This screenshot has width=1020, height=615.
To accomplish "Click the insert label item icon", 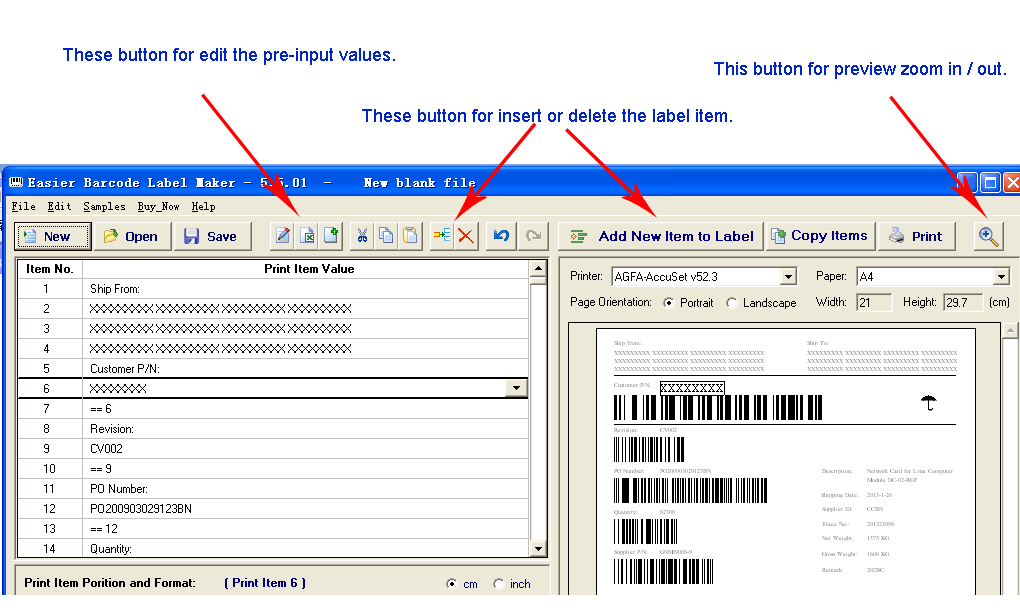I will 441,236.
